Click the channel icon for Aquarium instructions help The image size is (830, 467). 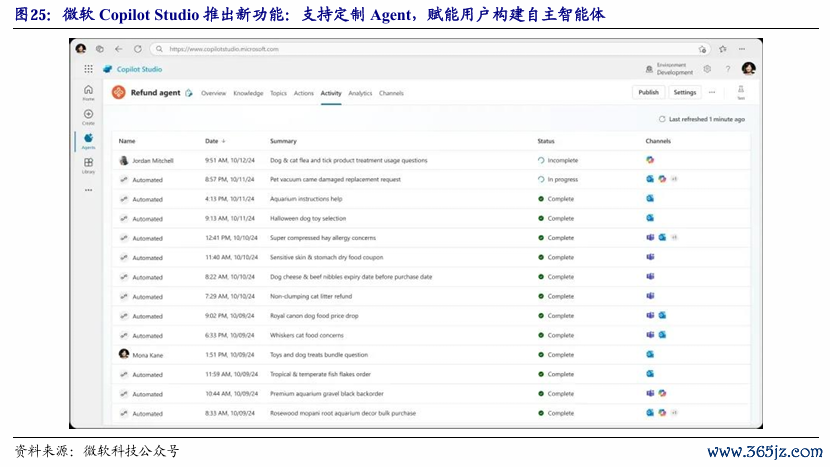click(x=650, y=199)
